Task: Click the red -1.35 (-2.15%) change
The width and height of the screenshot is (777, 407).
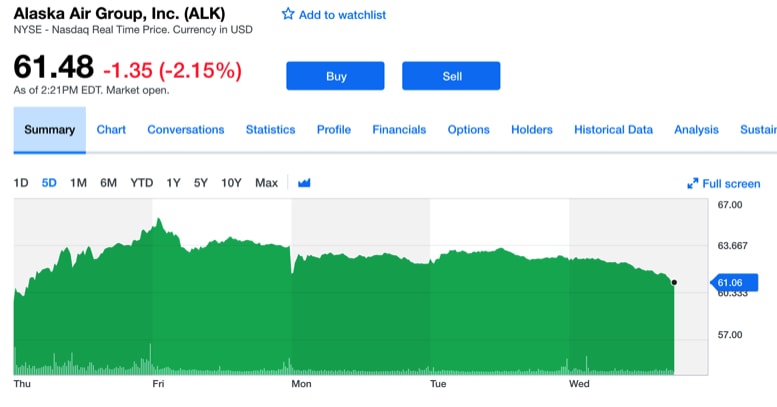Action: coord(172,70)
